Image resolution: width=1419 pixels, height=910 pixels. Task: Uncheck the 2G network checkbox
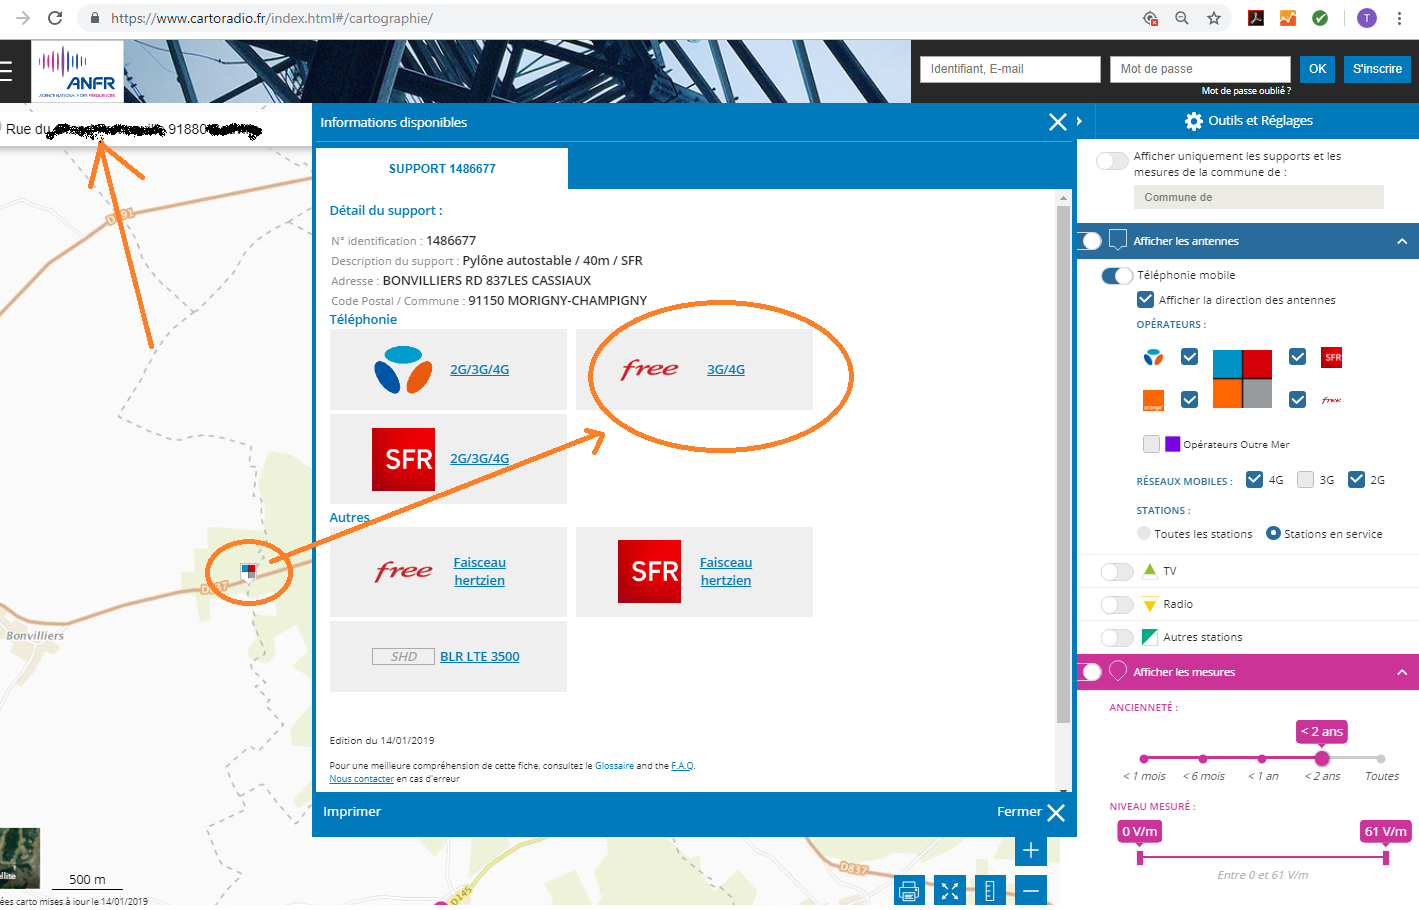[1356, 479]
